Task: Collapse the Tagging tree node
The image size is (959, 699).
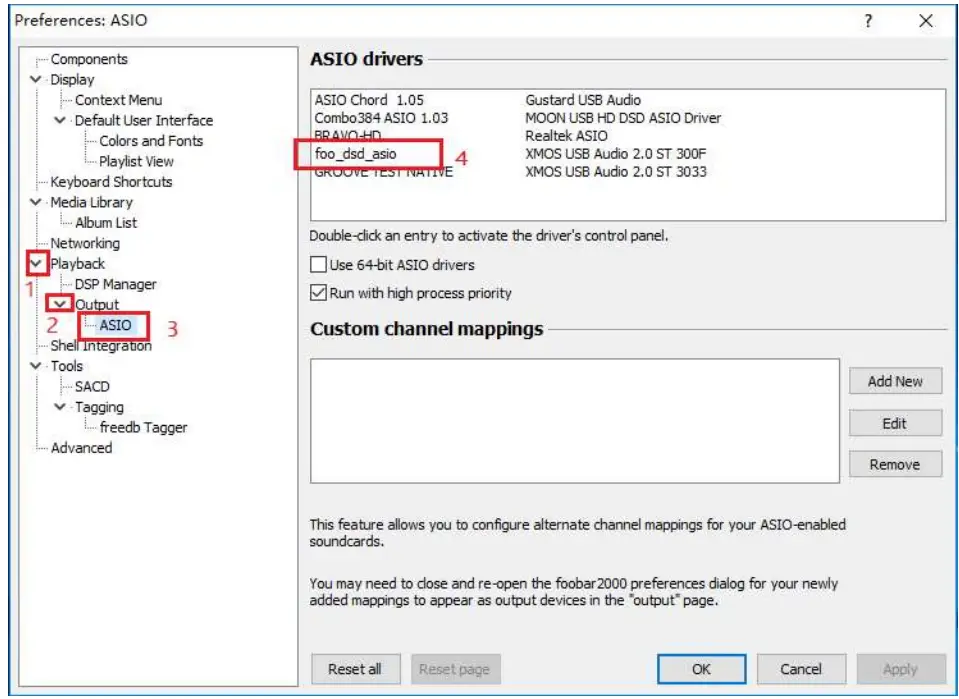Action: point(62,407)
